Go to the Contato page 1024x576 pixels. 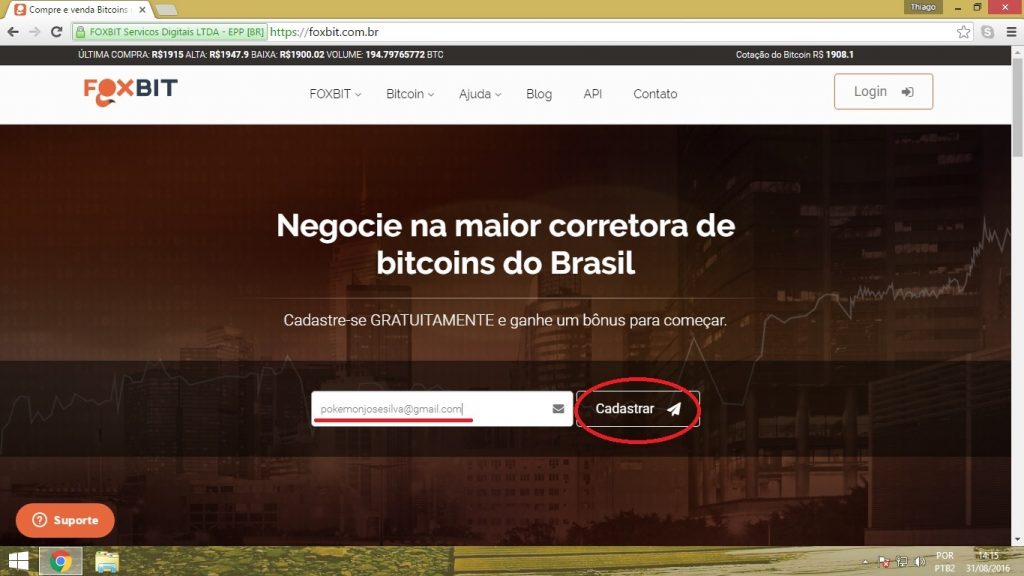(655, 94)
